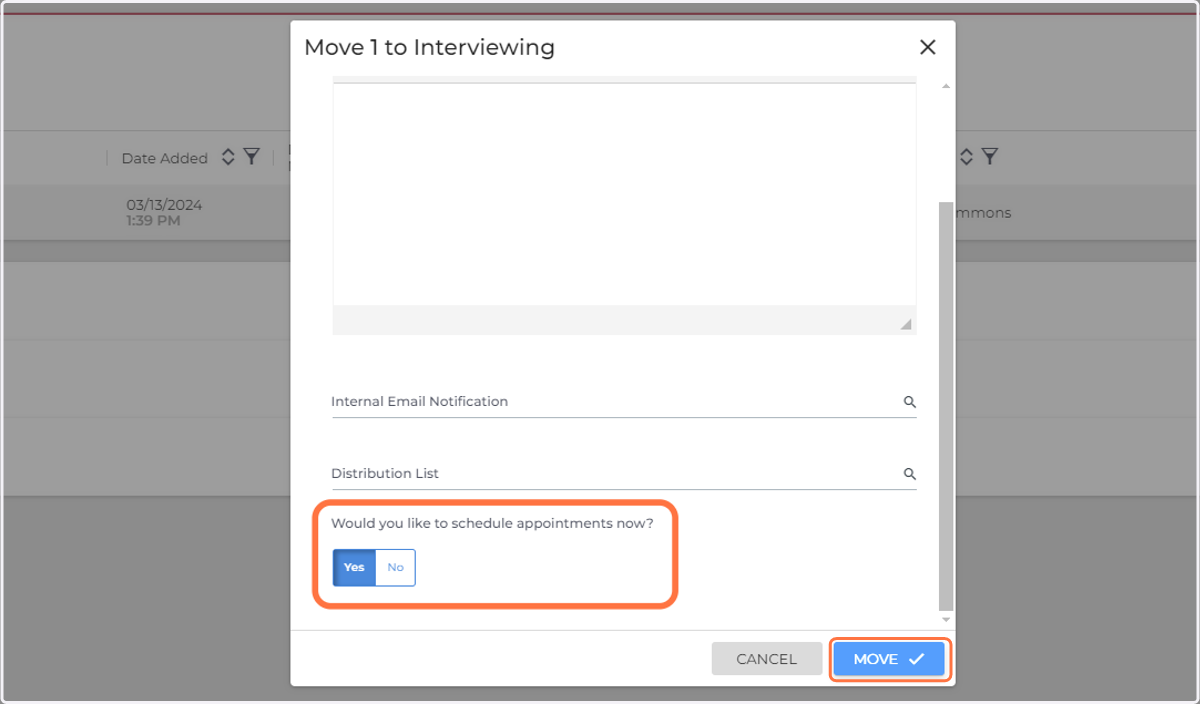Open the filter in right column header
The height and width of the screenshot is (704, 1200).
click(989, 156)
